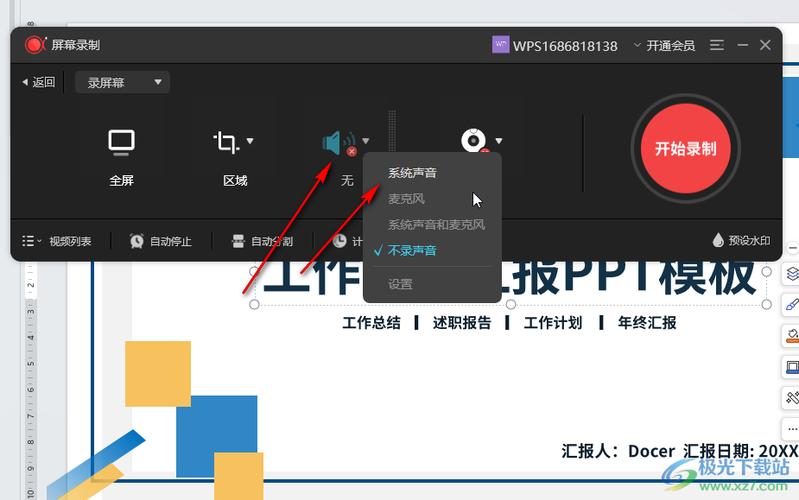Click the 视频列表 label
This screenshot has width=799, height=500.
point(70,241)
